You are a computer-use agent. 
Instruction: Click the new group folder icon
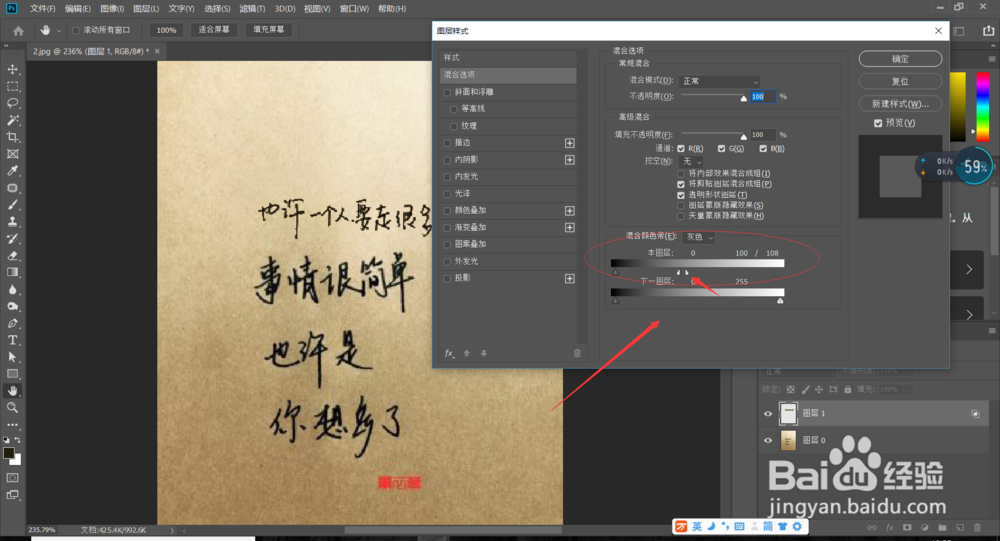[942, 528]
